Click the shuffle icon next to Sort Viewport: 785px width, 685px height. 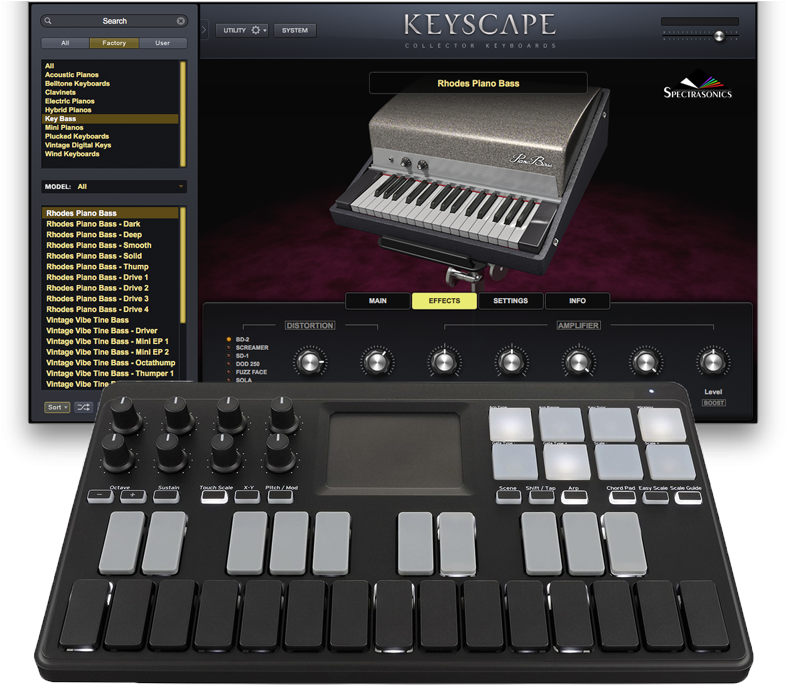tap(83, 407)
